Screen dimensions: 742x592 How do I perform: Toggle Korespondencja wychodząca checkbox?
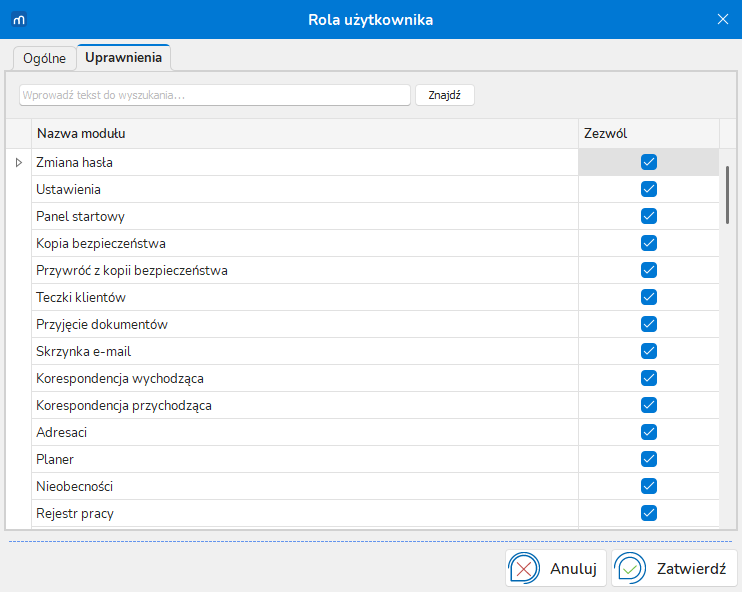pos(649,378)
